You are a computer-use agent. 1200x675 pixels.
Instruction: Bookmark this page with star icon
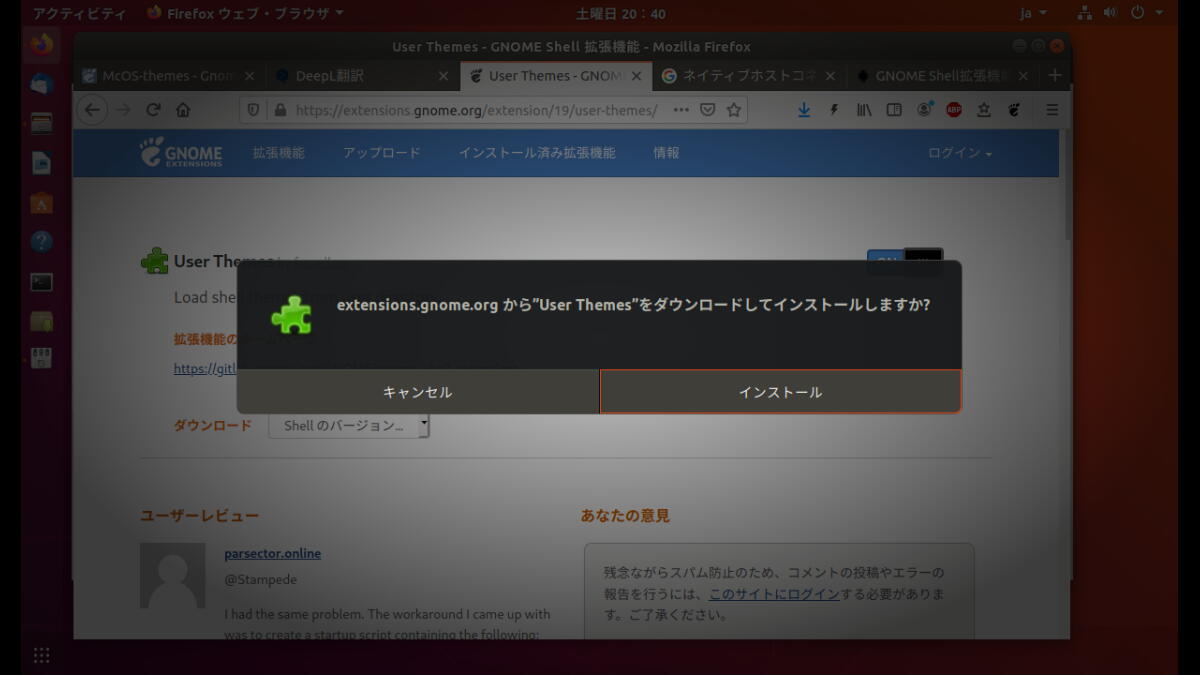[733, 110]
